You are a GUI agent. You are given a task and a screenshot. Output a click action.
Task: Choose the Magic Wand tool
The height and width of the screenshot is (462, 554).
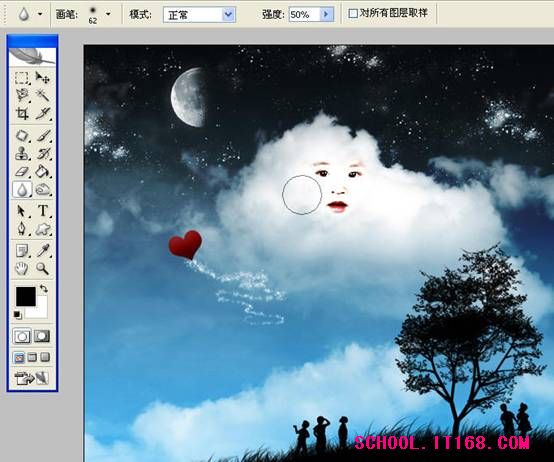click(43, 95)
